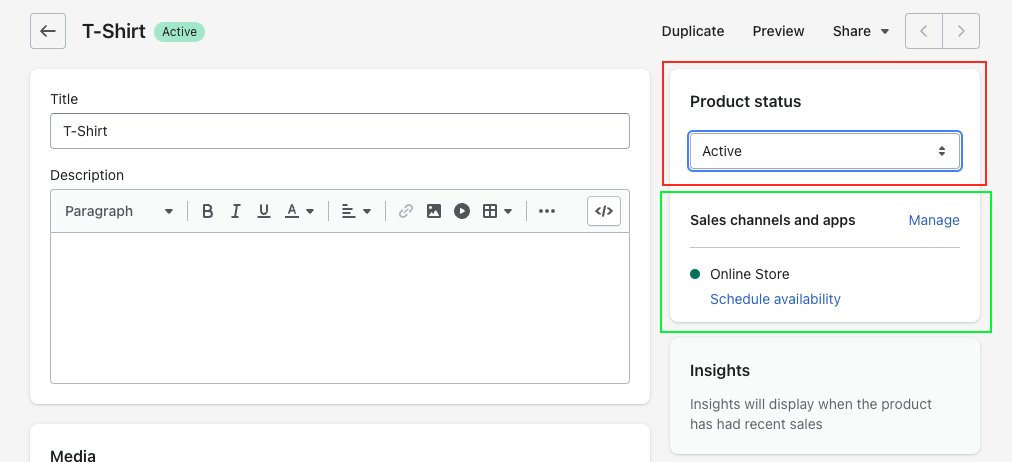Open the text color dropdown

(300, 211)
